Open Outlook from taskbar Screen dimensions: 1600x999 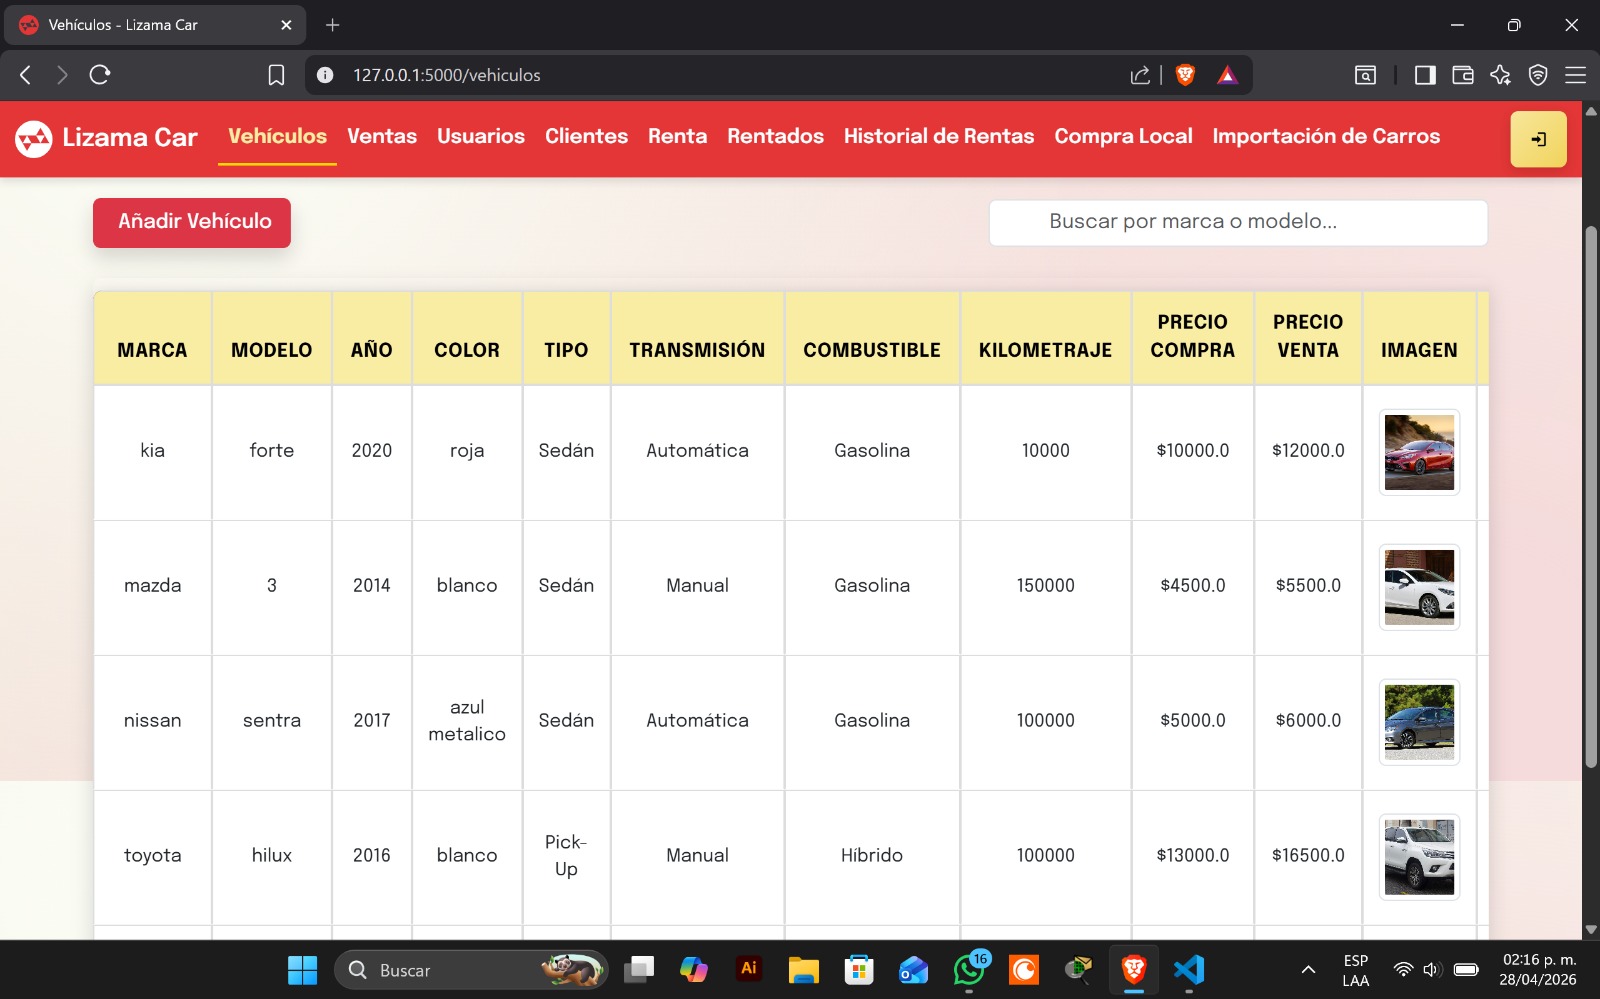pyautogui.click(x=913, y=970)
